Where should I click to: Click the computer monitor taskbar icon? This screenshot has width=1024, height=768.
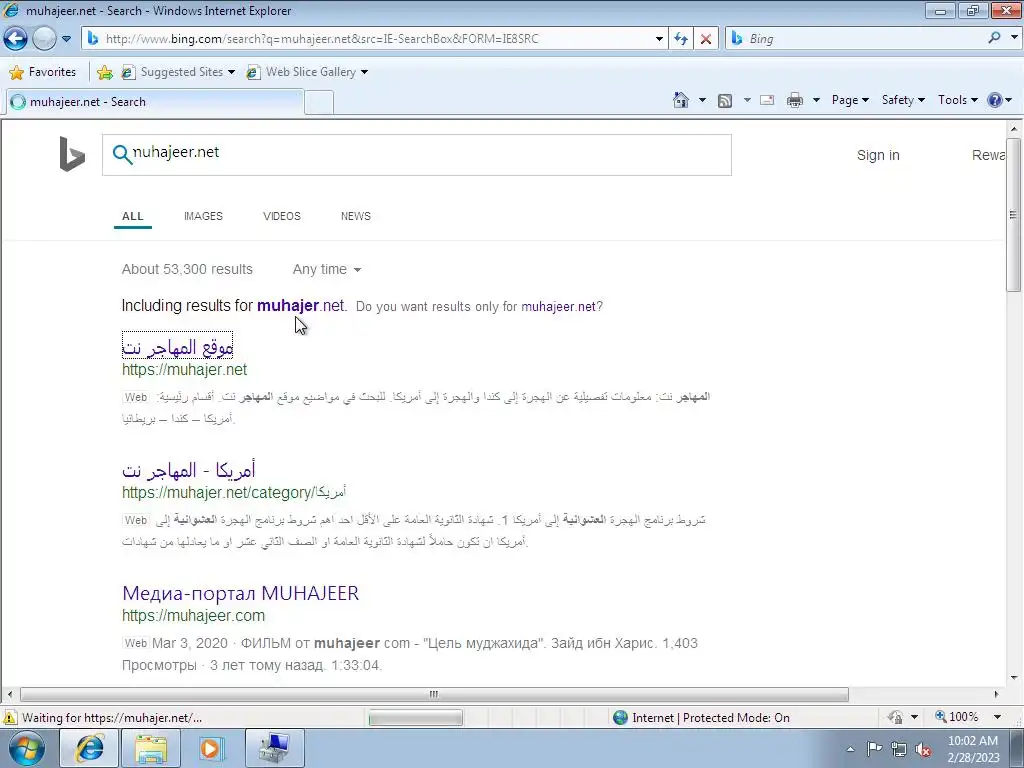(x=274, y=748)
